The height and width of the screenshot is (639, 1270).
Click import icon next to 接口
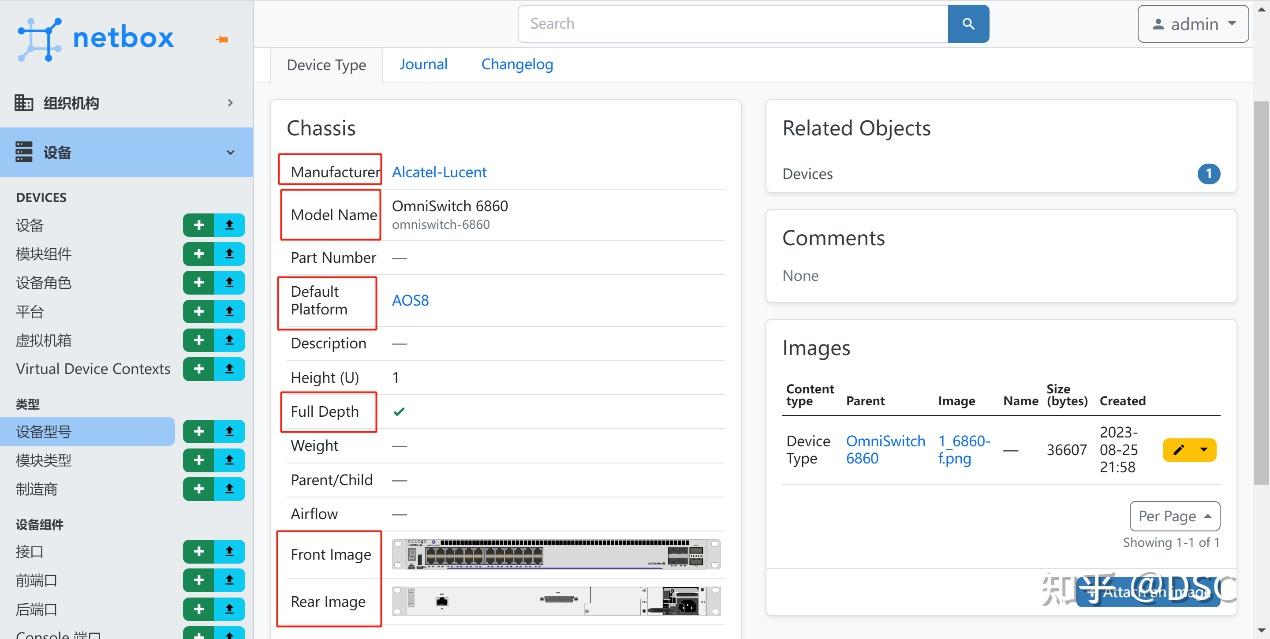point(229,551)
